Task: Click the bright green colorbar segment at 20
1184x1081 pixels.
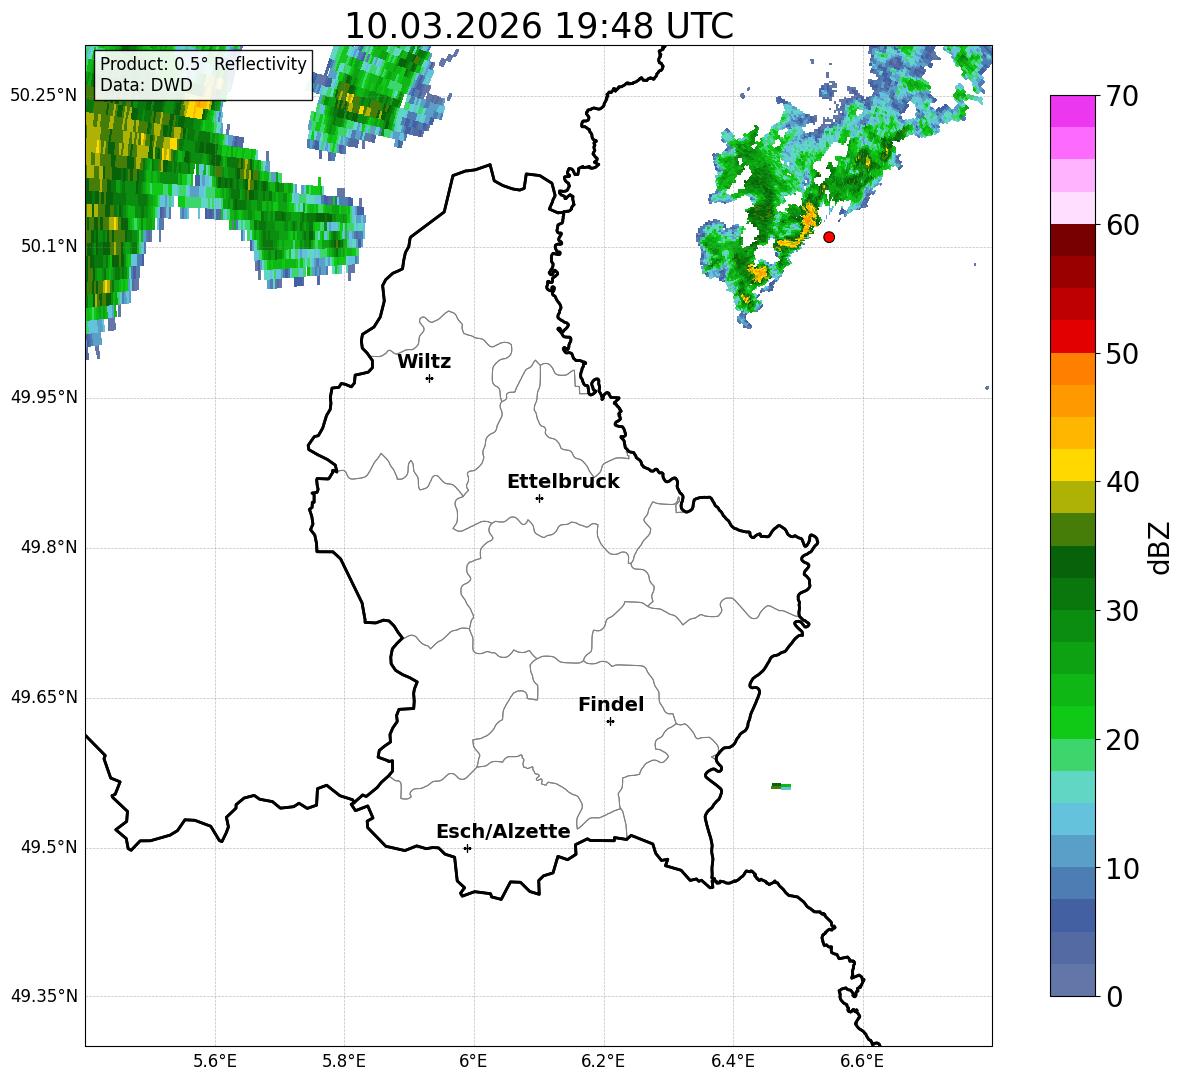Action: pos(1072,722)
